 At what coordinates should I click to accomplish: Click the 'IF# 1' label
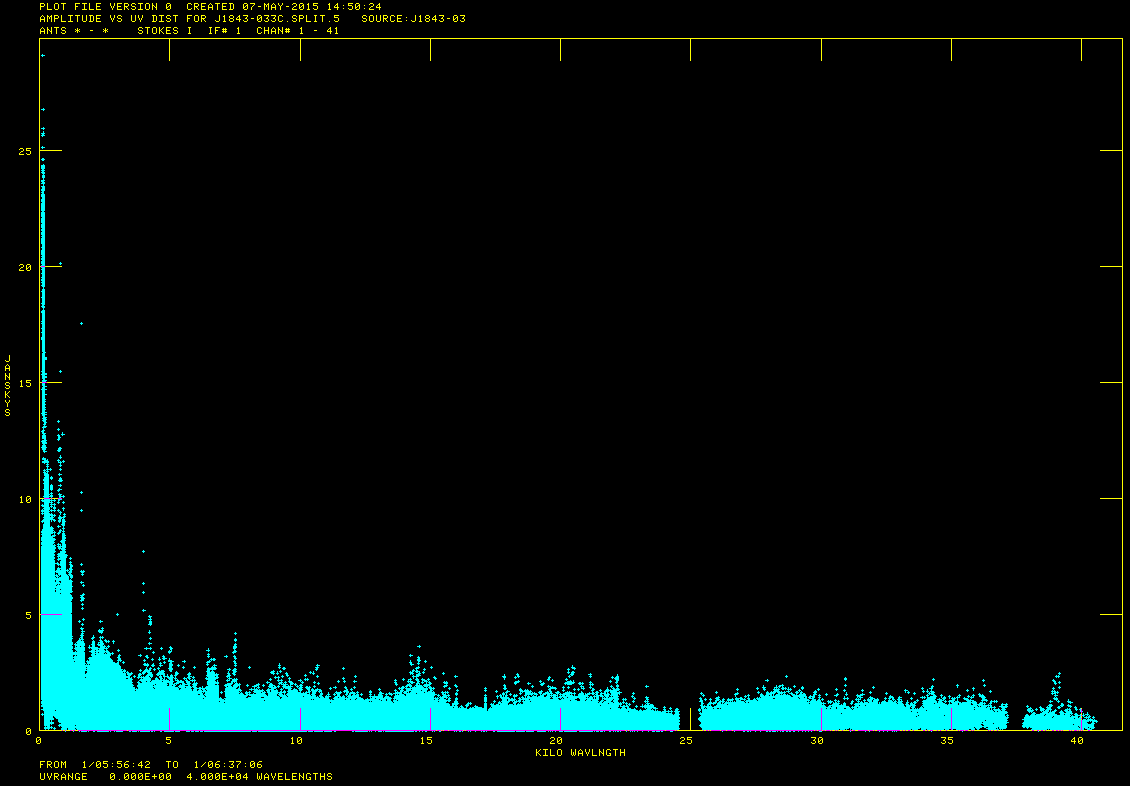point(225,31)
